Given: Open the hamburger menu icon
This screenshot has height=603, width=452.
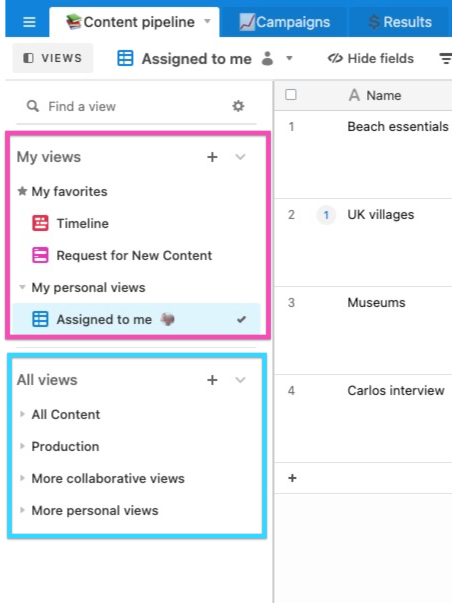Looking at the screenshot, I should pyautogui.click(x=29, y=22).
